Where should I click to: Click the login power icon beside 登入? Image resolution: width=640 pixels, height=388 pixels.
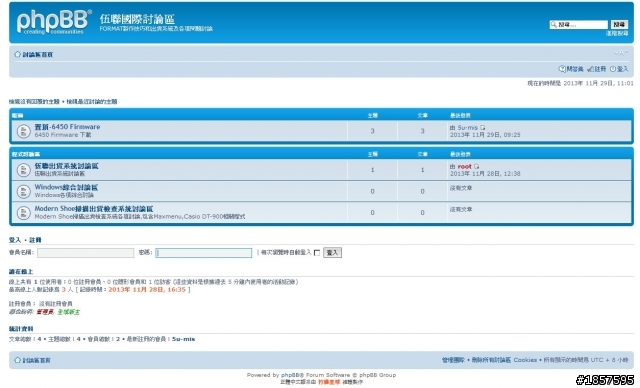(x=613, y=69)
